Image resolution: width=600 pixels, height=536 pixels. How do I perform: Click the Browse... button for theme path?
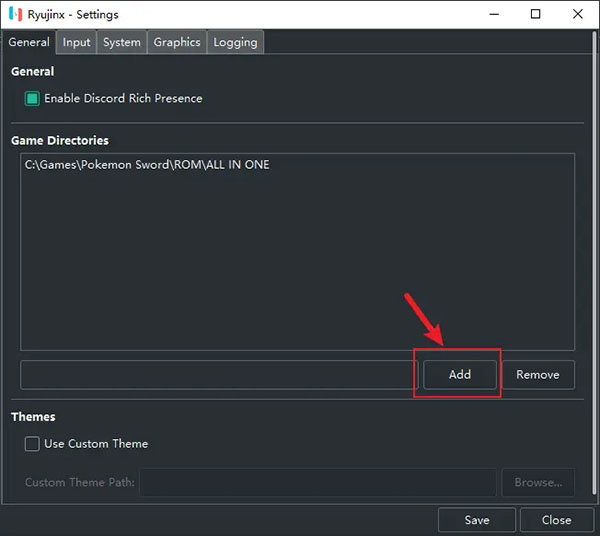(537, 483)
